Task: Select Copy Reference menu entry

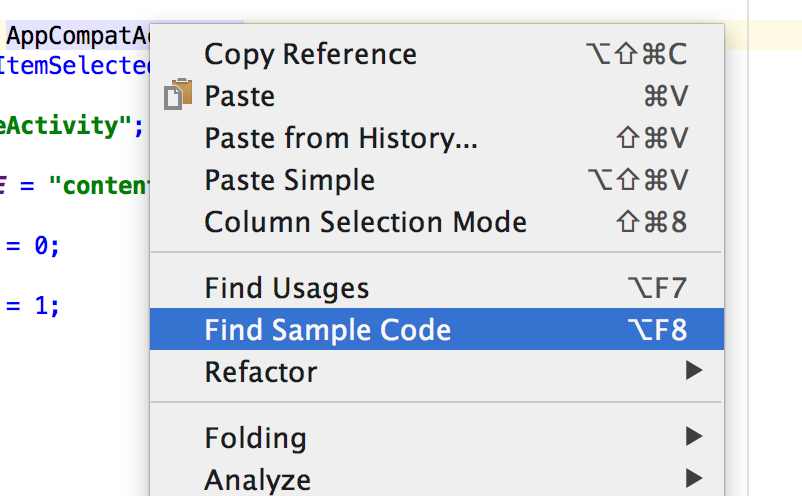Action: (437, 54)
